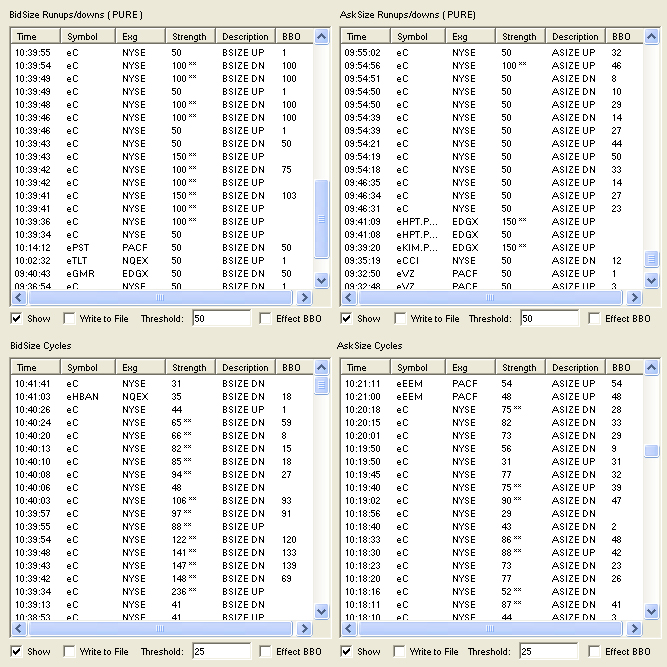Sort AskSize Cycles by Time column
Viewport: 667px width, 667px height.
click(x=366, y=368)
